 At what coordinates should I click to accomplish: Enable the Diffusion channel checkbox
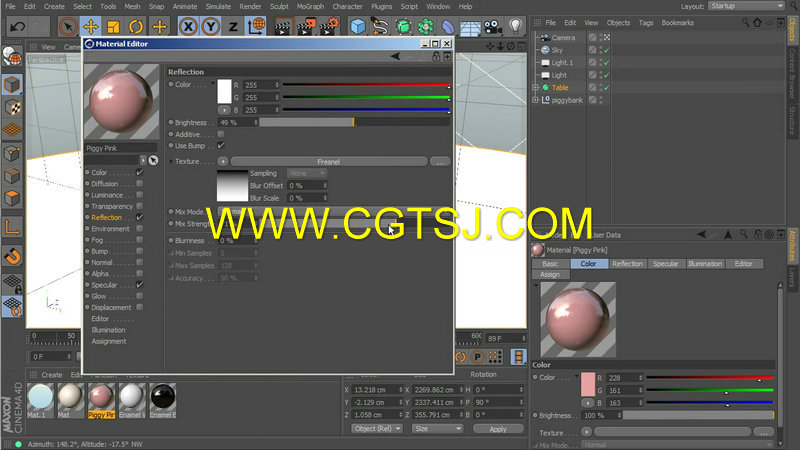(x=140, y=184)
